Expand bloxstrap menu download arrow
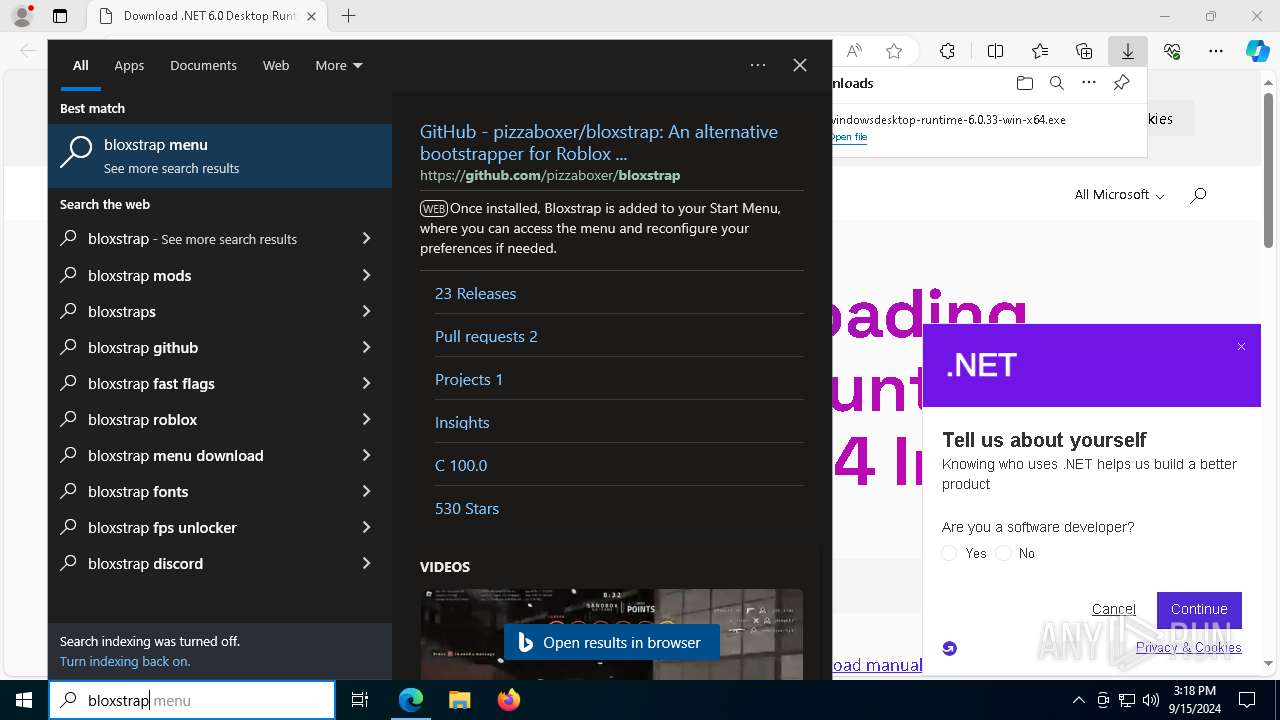1280x720 pixels. click(x=366, y=455)
